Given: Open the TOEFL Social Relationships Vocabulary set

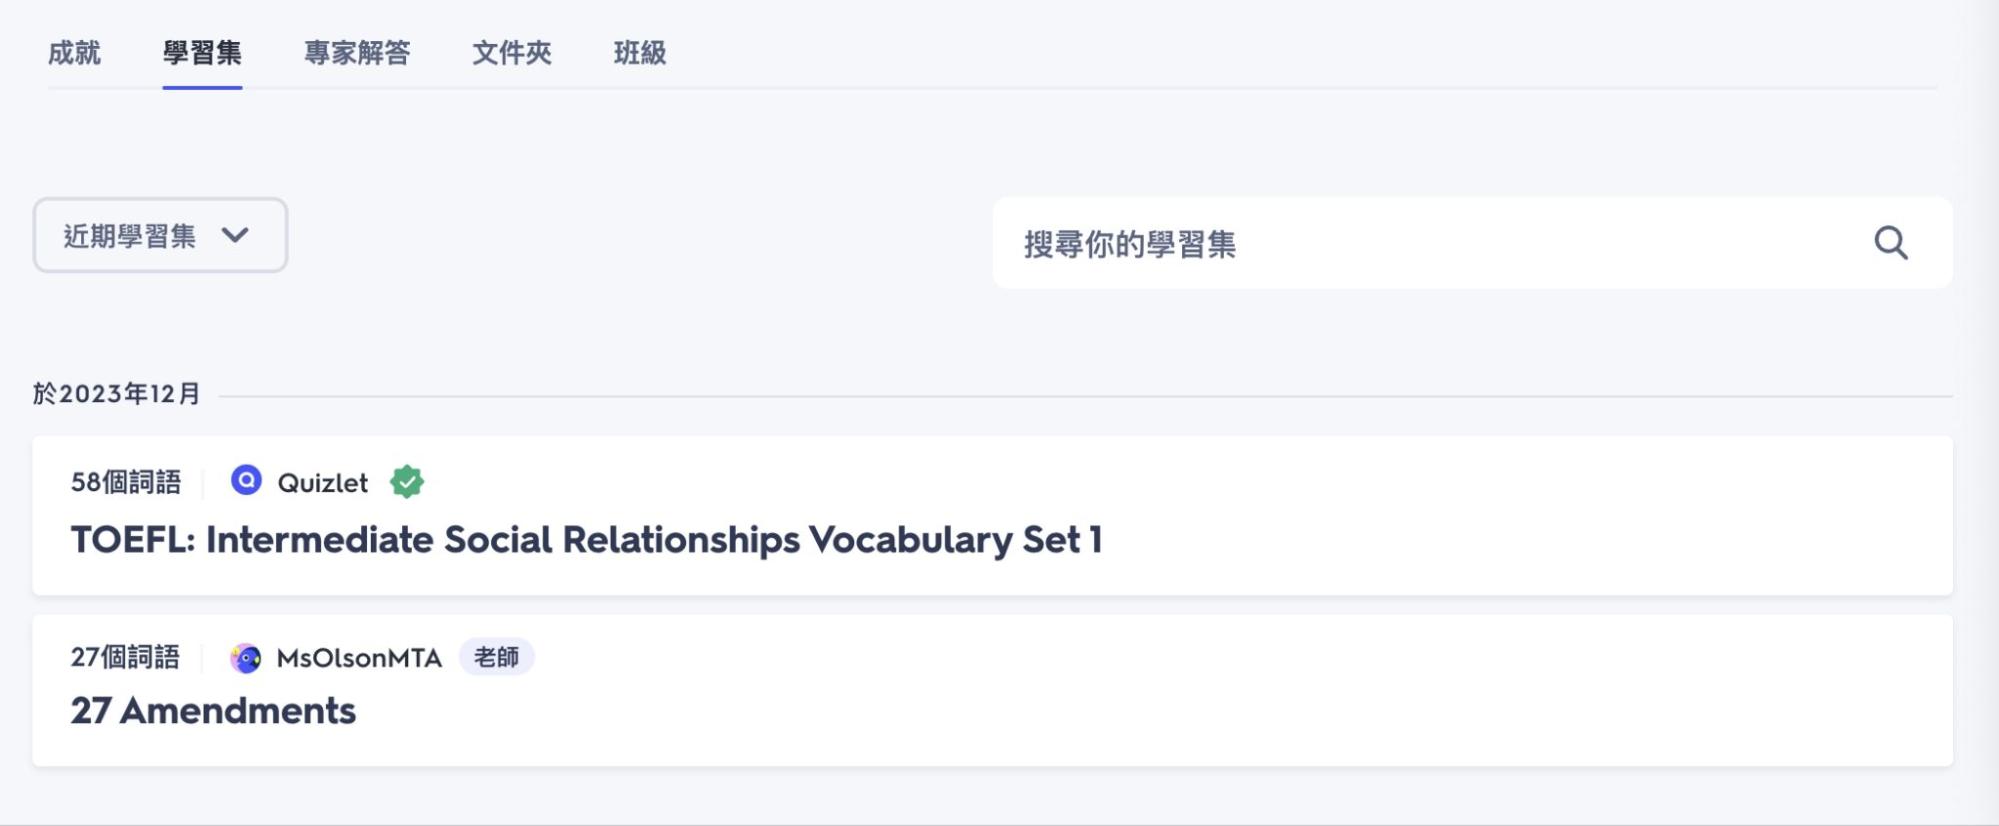Looking at the screenshot, I should click(585, 540).
